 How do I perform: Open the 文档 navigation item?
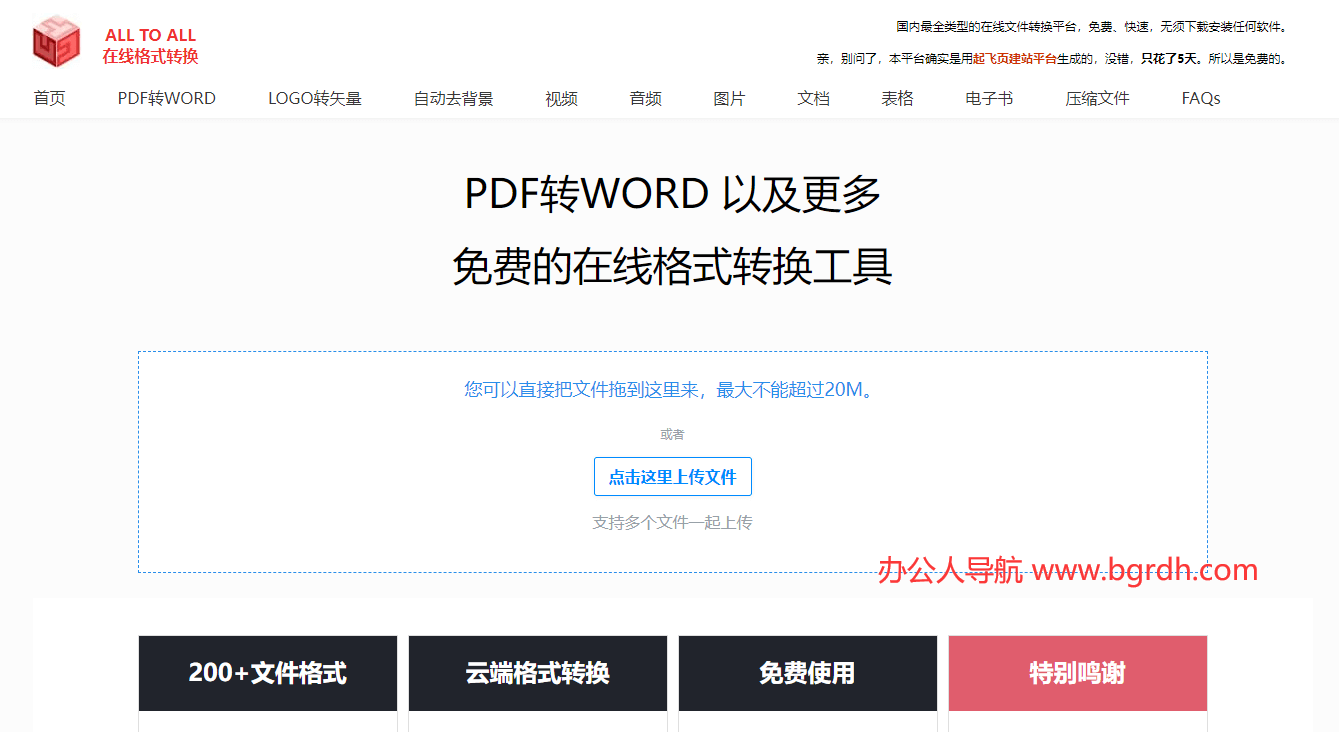(x=813, y=98)
